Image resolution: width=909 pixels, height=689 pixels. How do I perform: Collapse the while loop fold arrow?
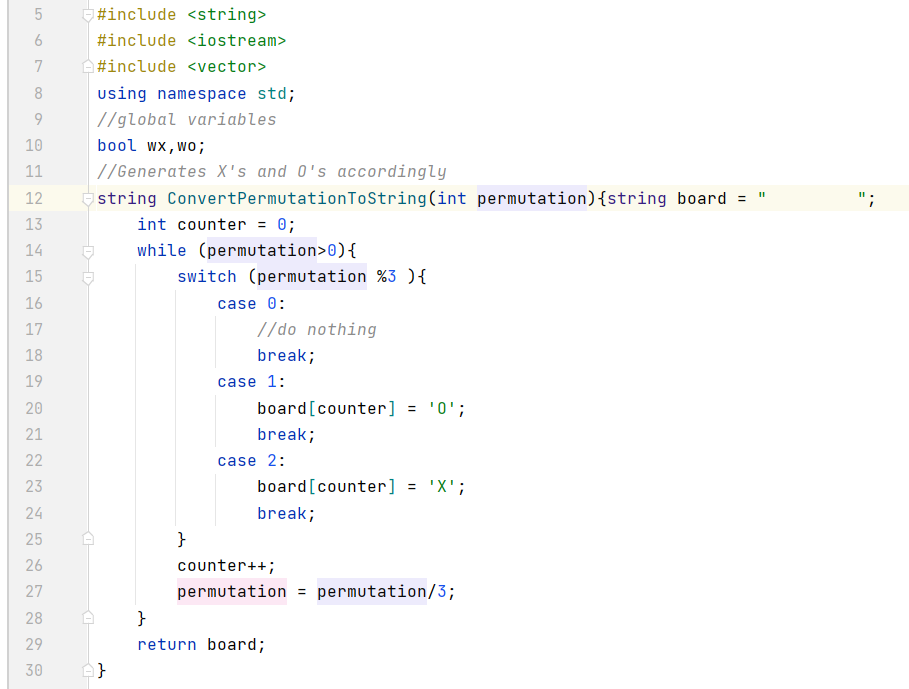coord(87,250)
